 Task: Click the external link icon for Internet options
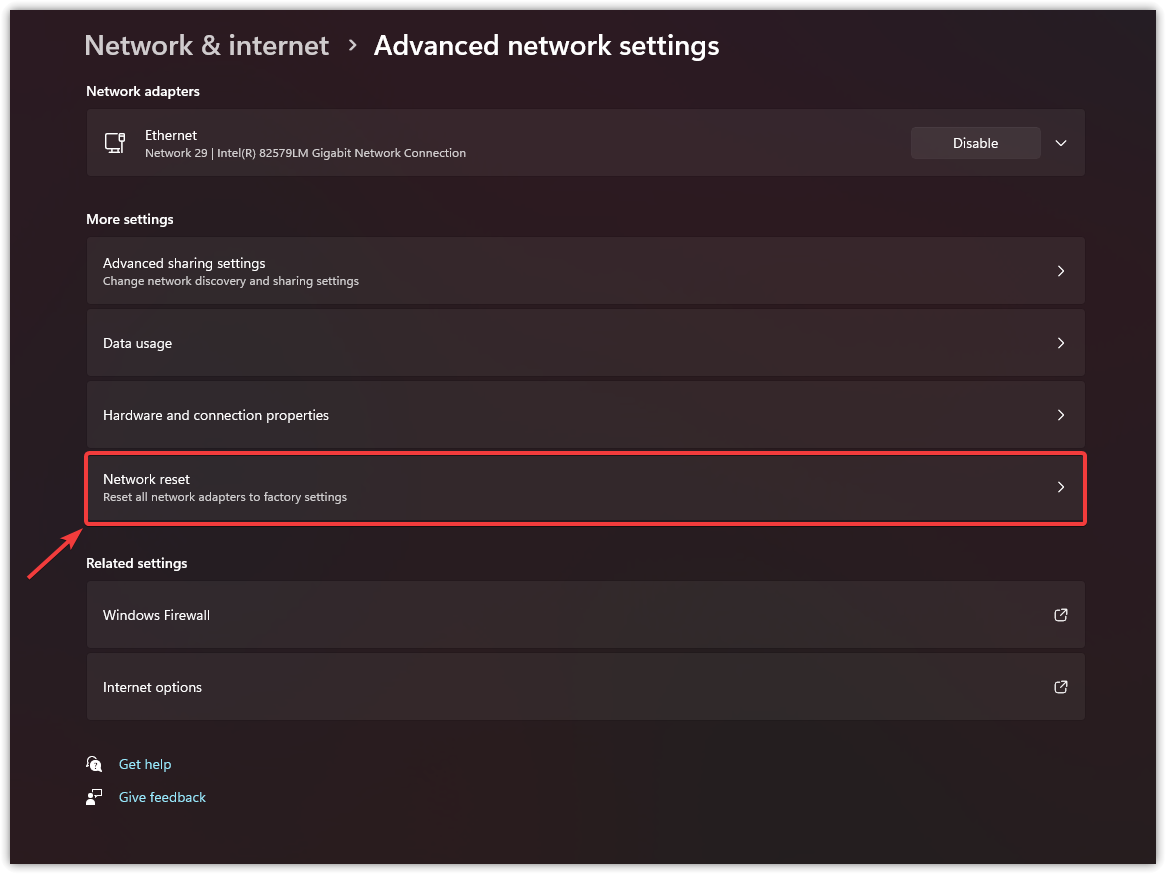[1061, 687]
